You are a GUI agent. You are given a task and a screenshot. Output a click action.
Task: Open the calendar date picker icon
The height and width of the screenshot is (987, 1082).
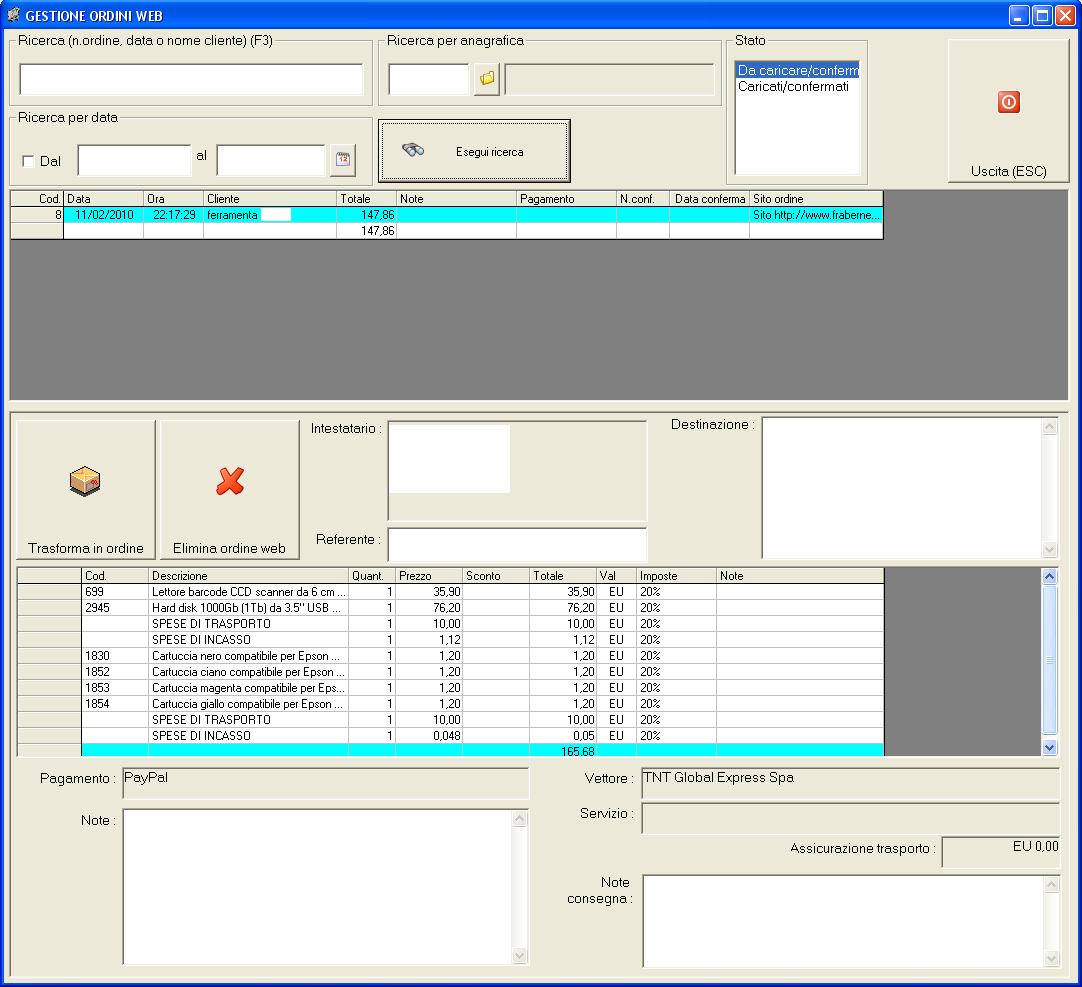click(x=343, y=160)
